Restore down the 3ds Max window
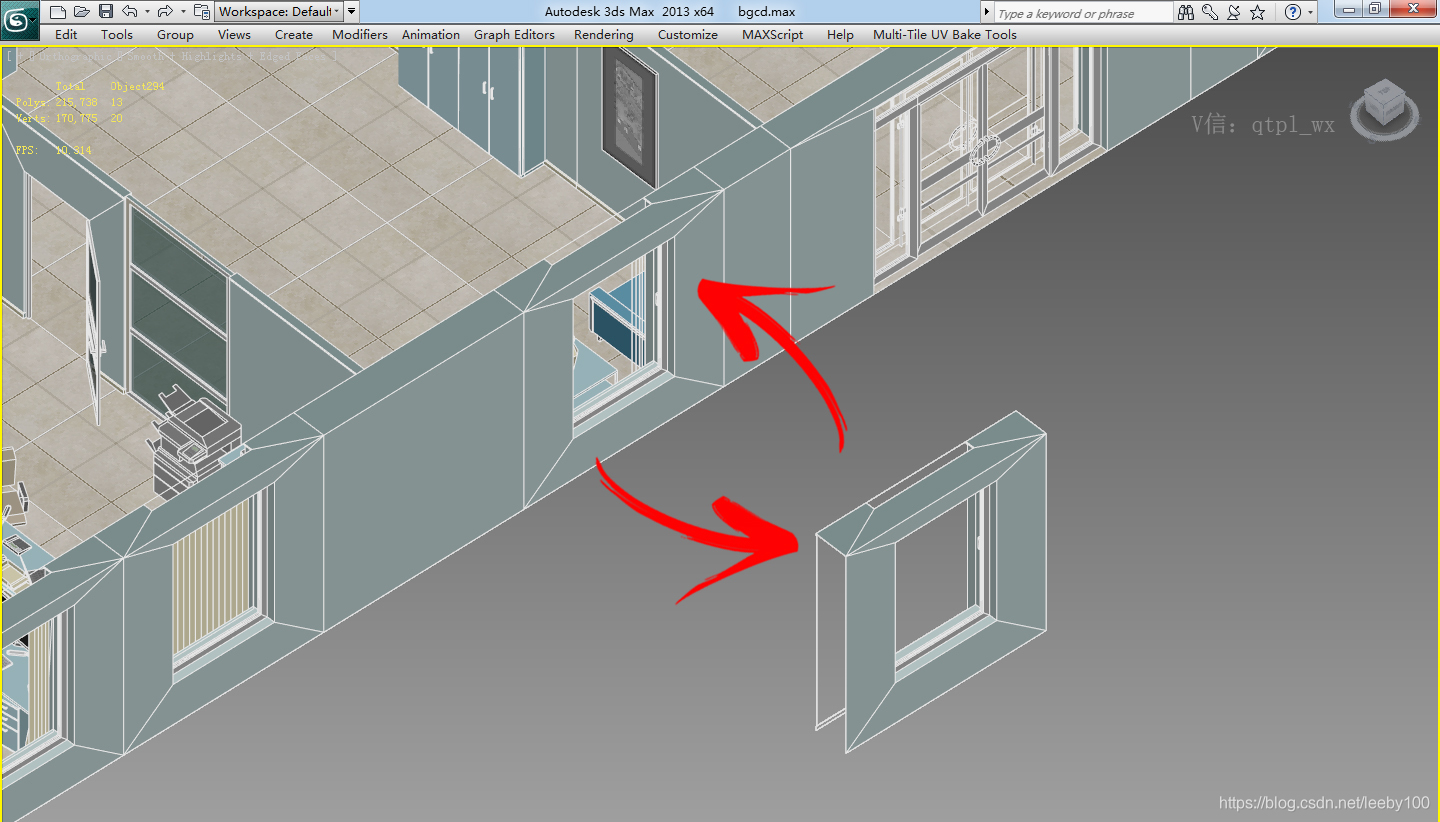This screenshot has height=822, width=1440. (x=1377, y=10)
